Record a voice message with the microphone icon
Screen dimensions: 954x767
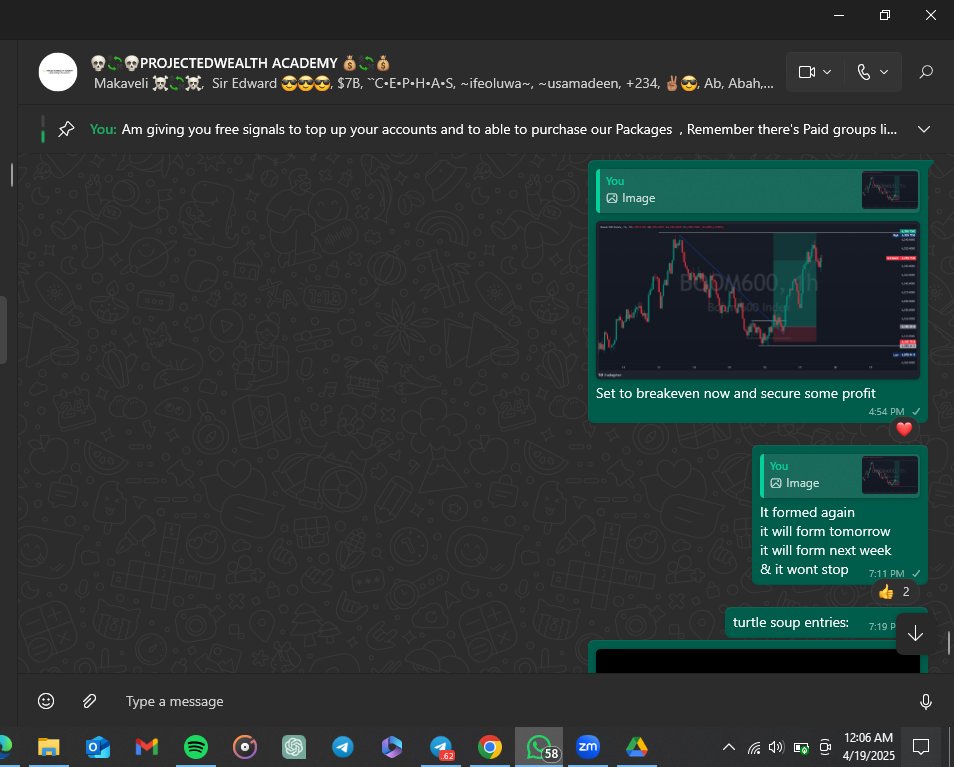coord(925,700)
